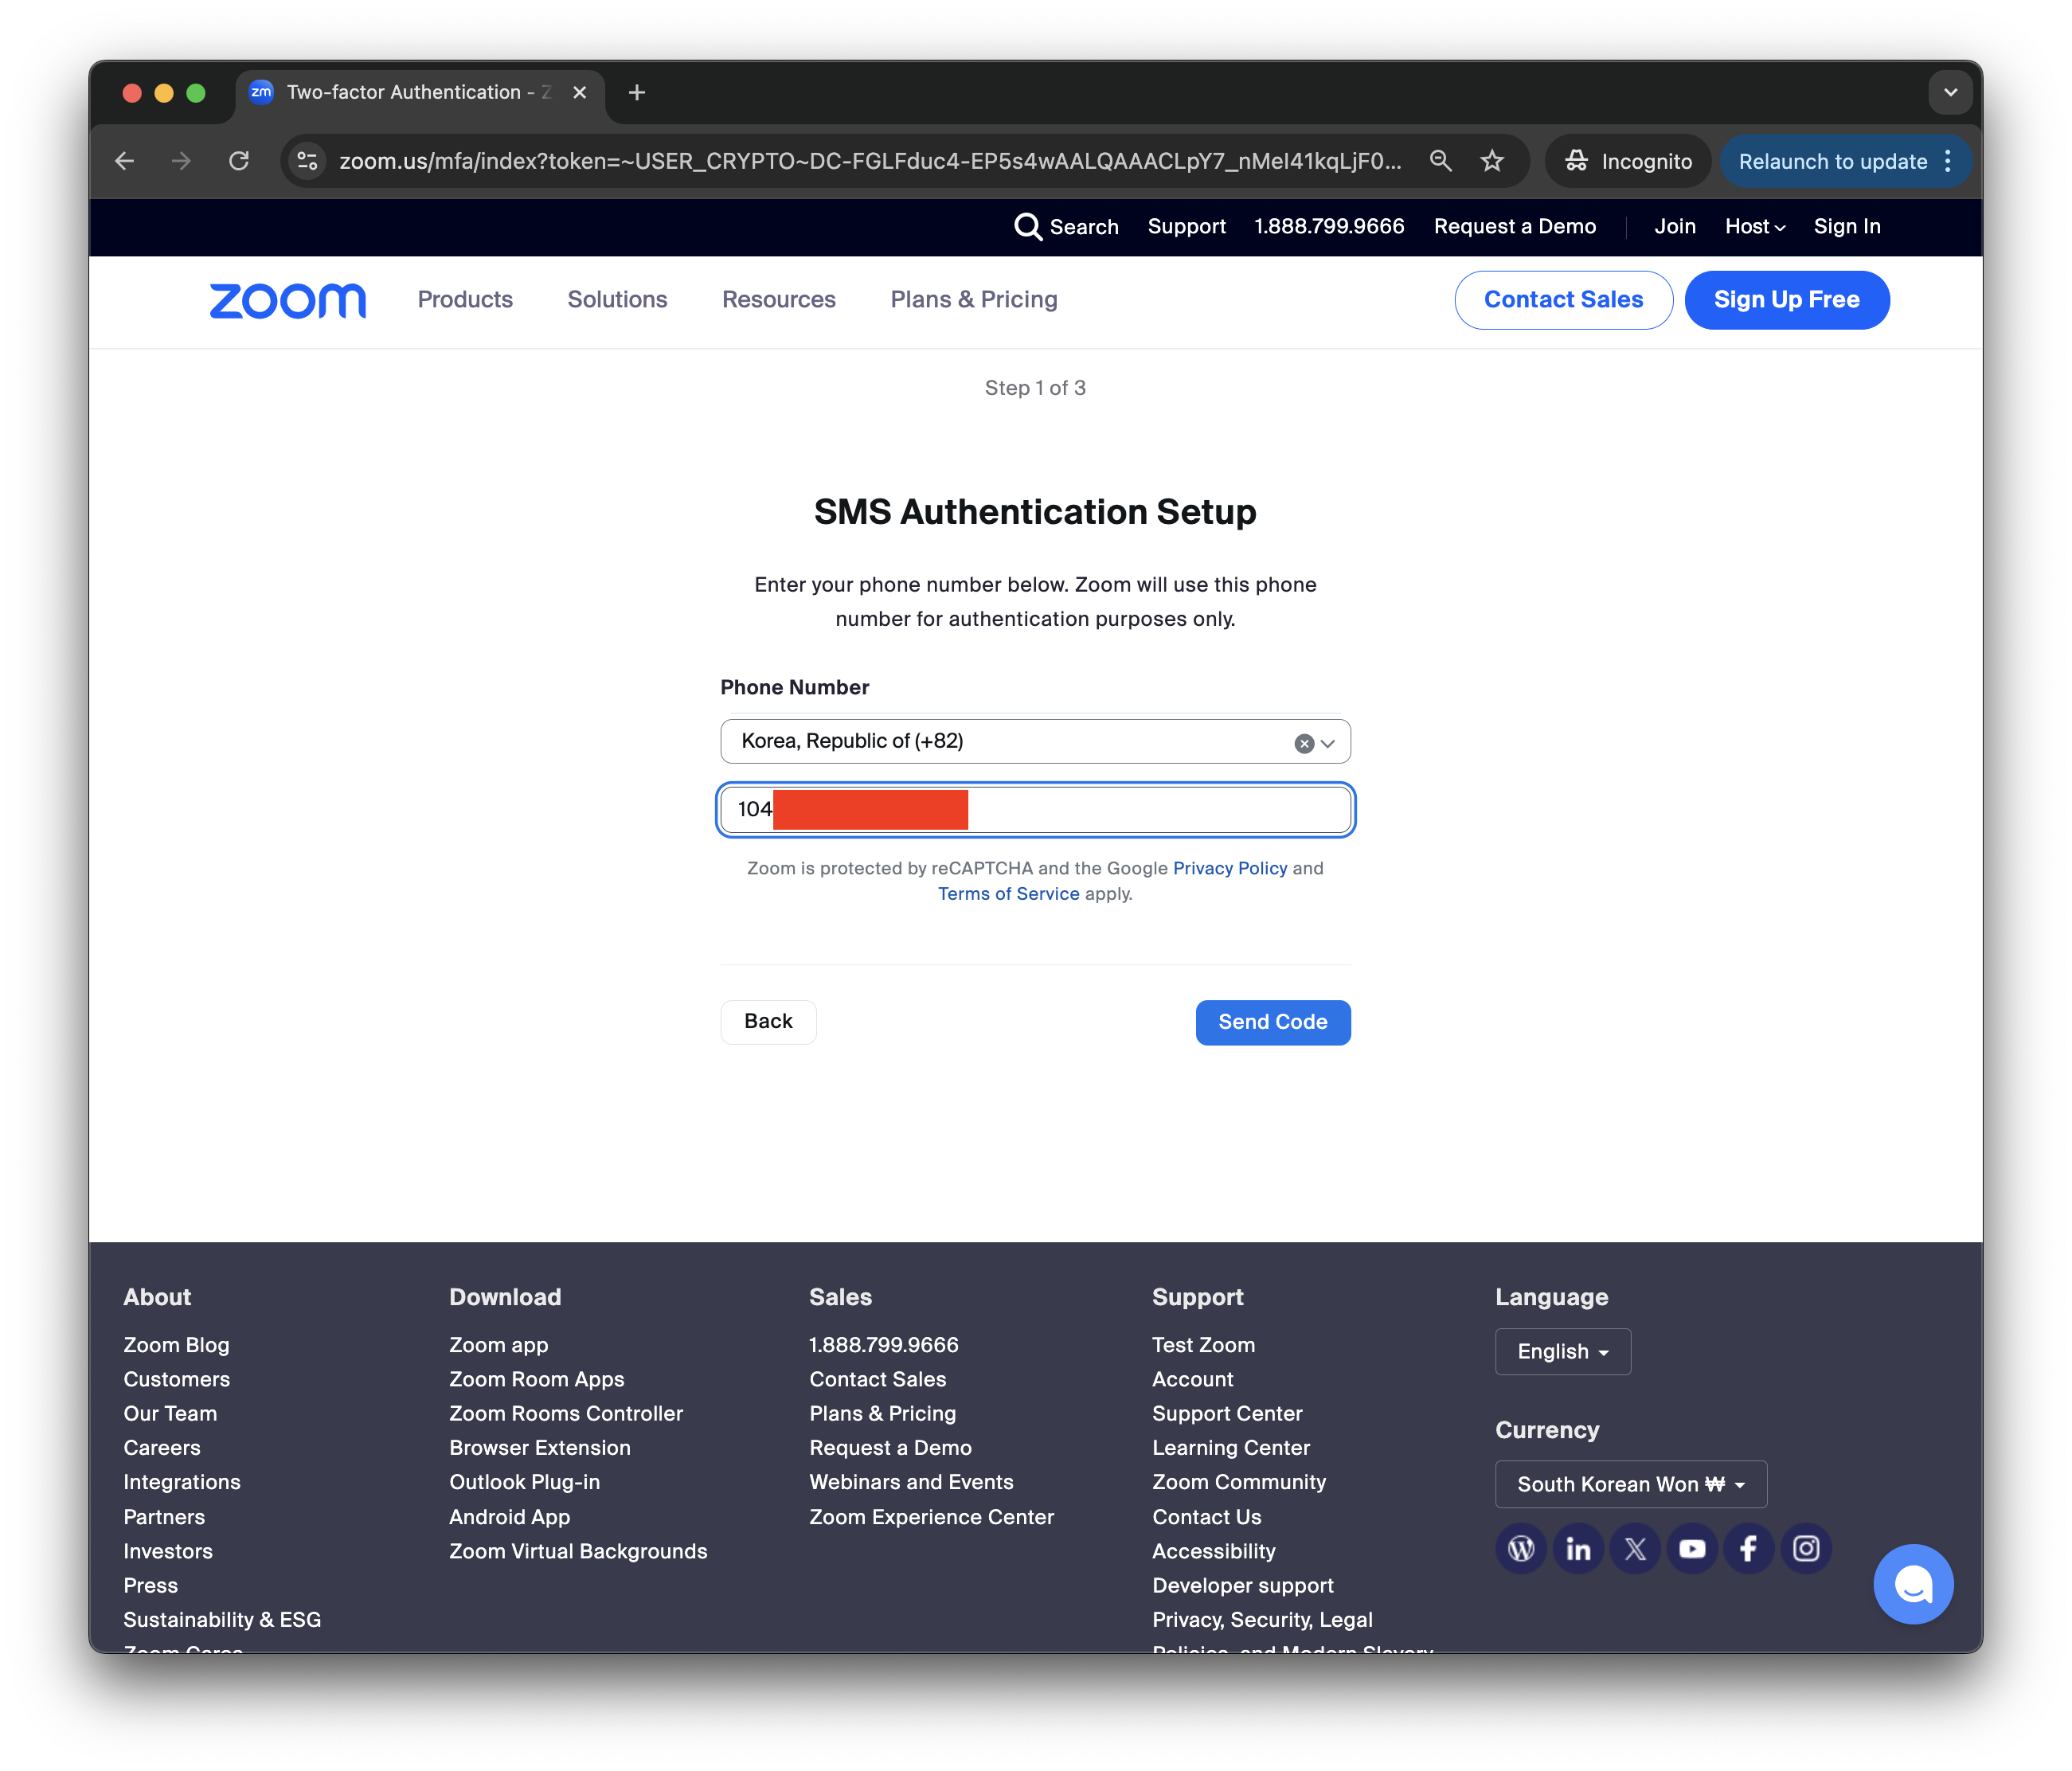Open the X social icon
The width and height of the screenshot is (2072, 1771).
(1635, 1548)
